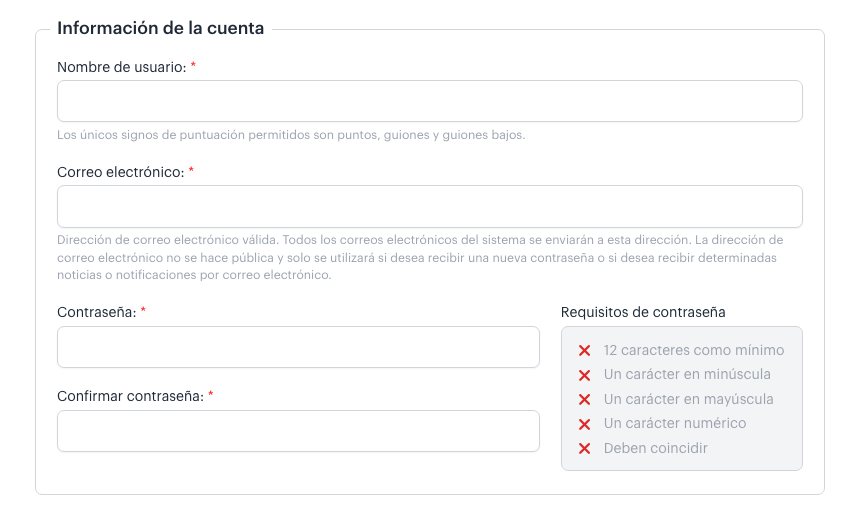Click the Correo electrónico label
Image resolution: width=860 pixels, height=520 pixels.
click(x=120, y=172)
